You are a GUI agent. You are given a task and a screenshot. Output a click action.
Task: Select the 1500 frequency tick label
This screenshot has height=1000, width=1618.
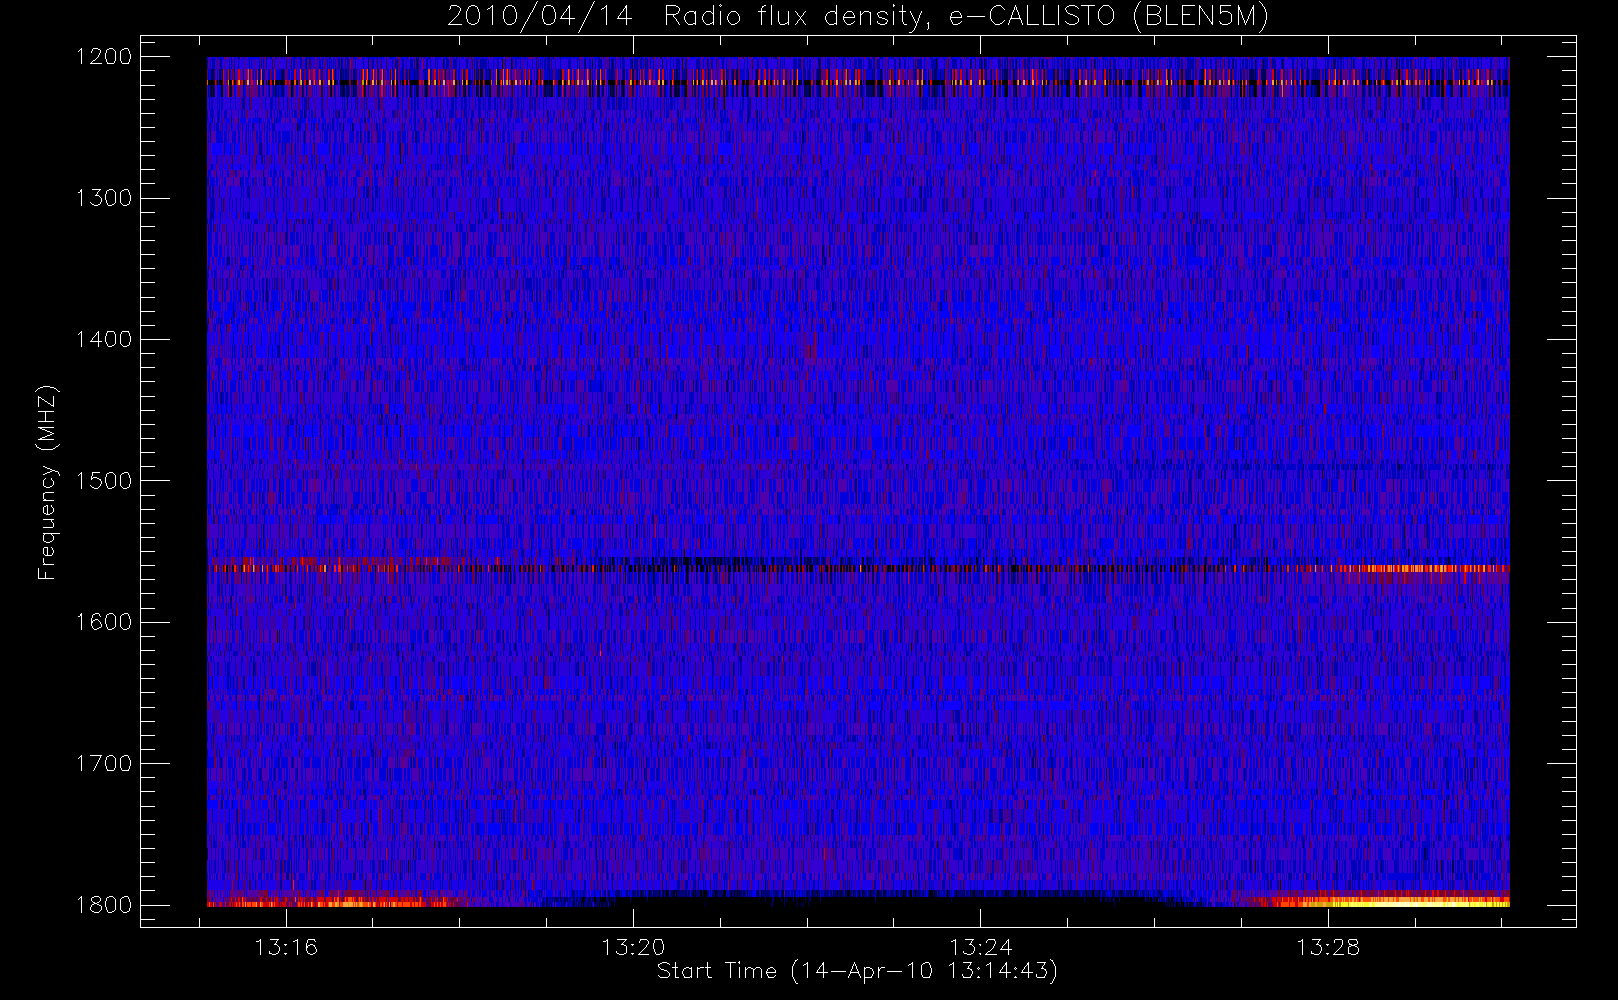[104, 481]
